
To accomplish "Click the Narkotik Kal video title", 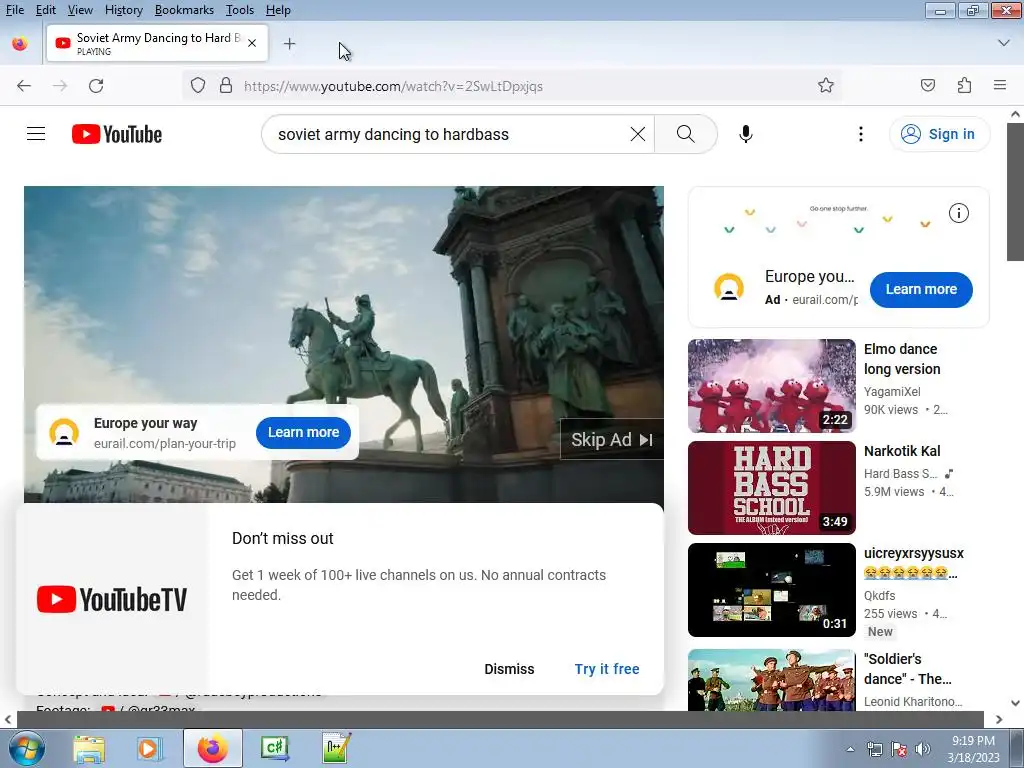I will 902,451.
